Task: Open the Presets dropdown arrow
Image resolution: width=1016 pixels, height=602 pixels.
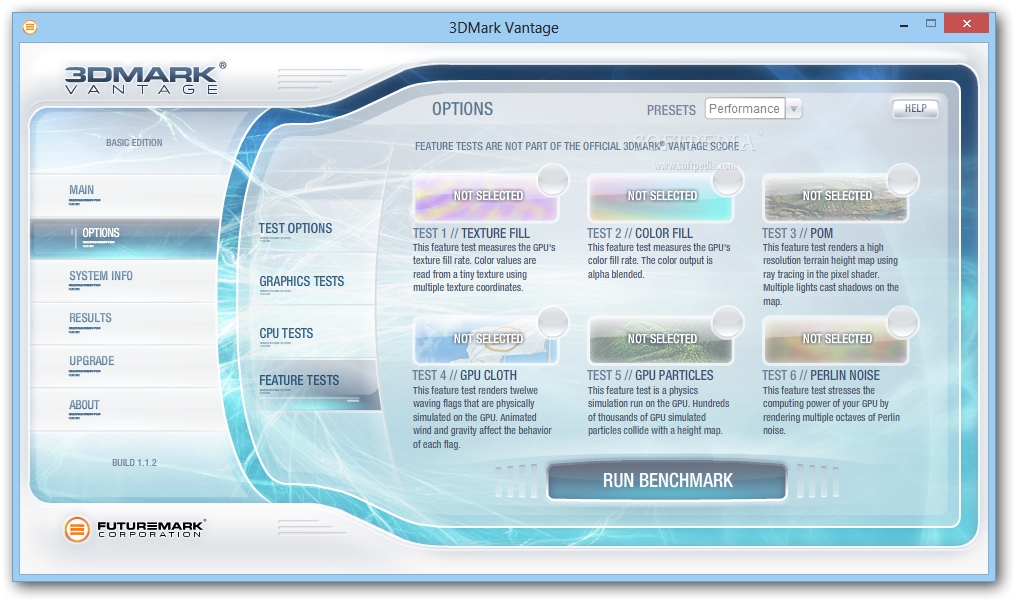Action: (794, 109)
